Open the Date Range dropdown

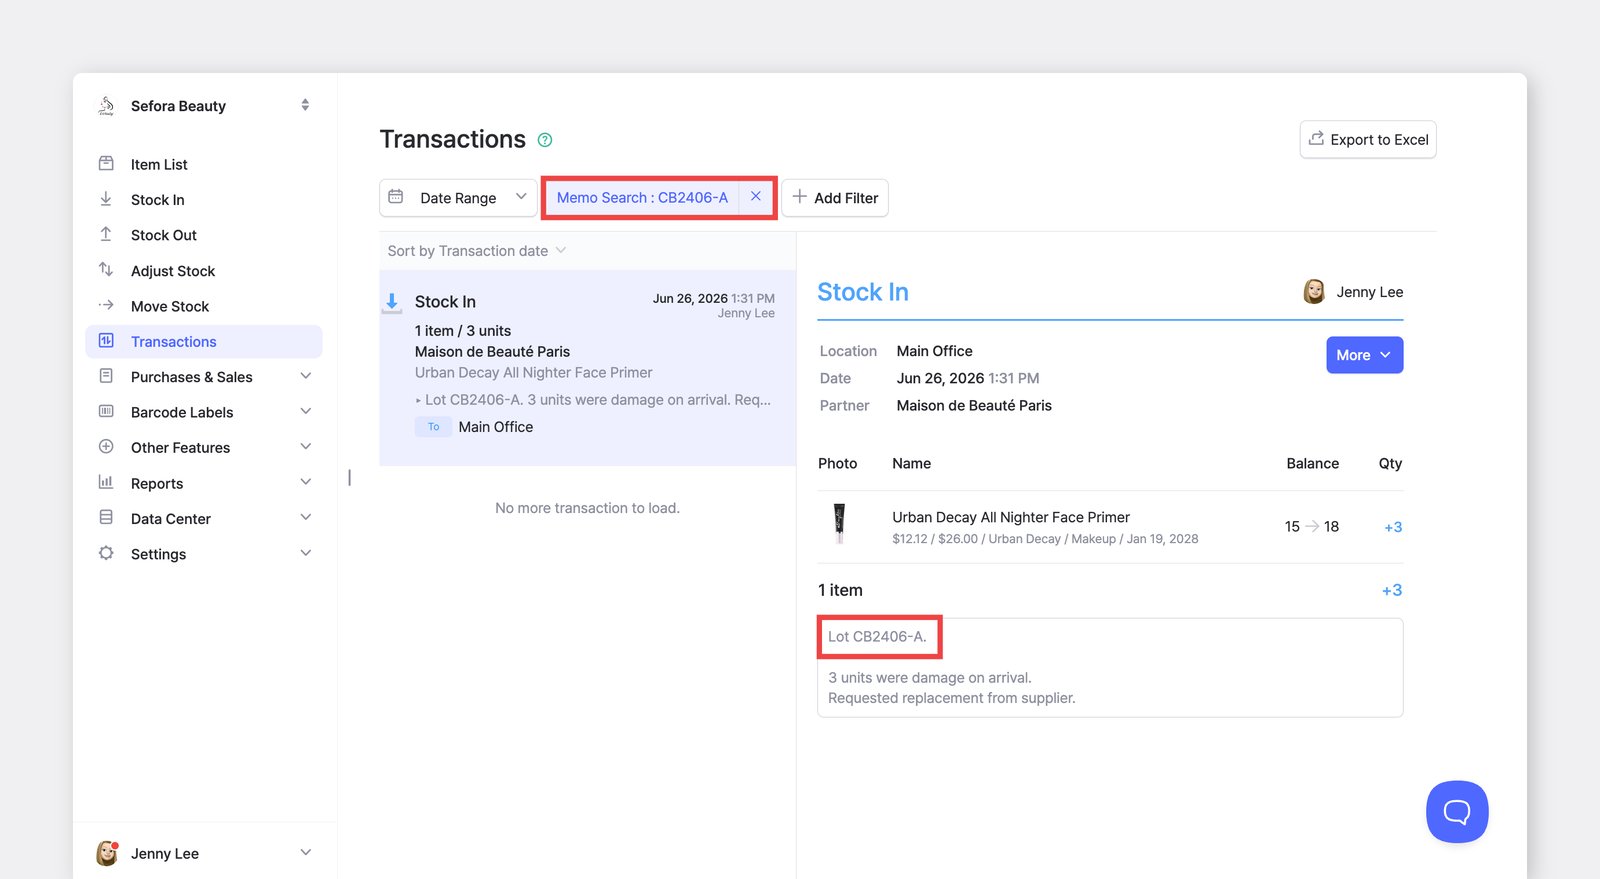point(458,197)
